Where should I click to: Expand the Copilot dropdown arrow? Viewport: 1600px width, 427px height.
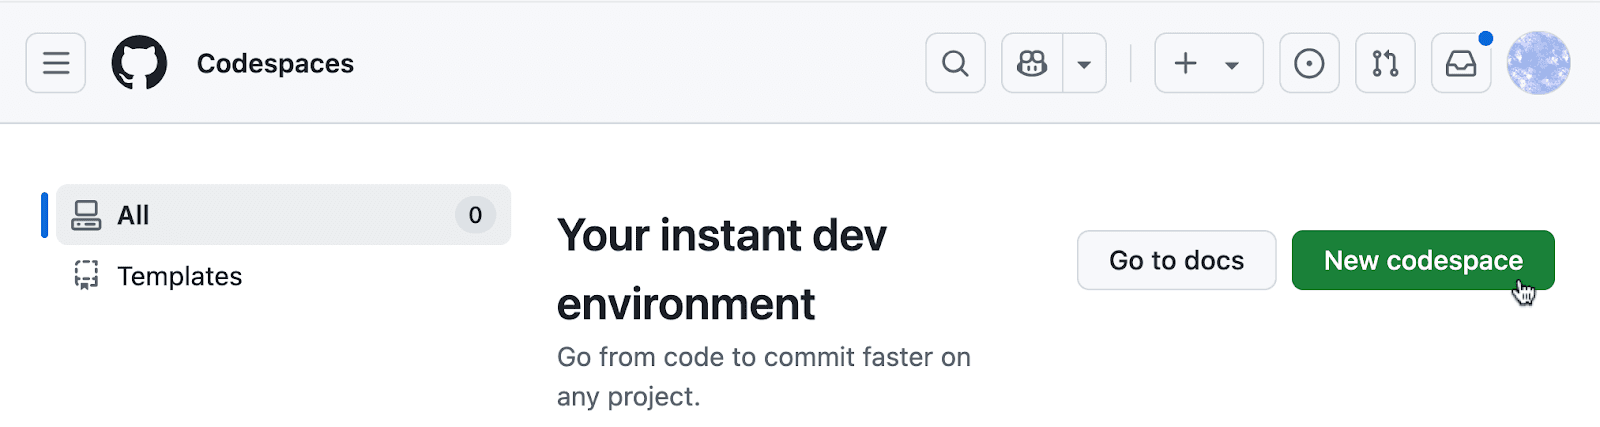point(1084,64)
